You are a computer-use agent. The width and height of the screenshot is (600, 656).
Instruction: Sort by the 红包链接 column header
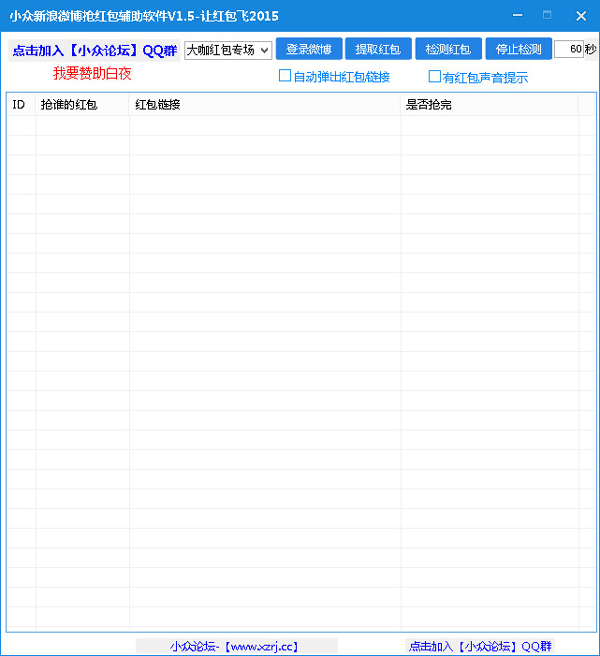(x=264, y=104)
